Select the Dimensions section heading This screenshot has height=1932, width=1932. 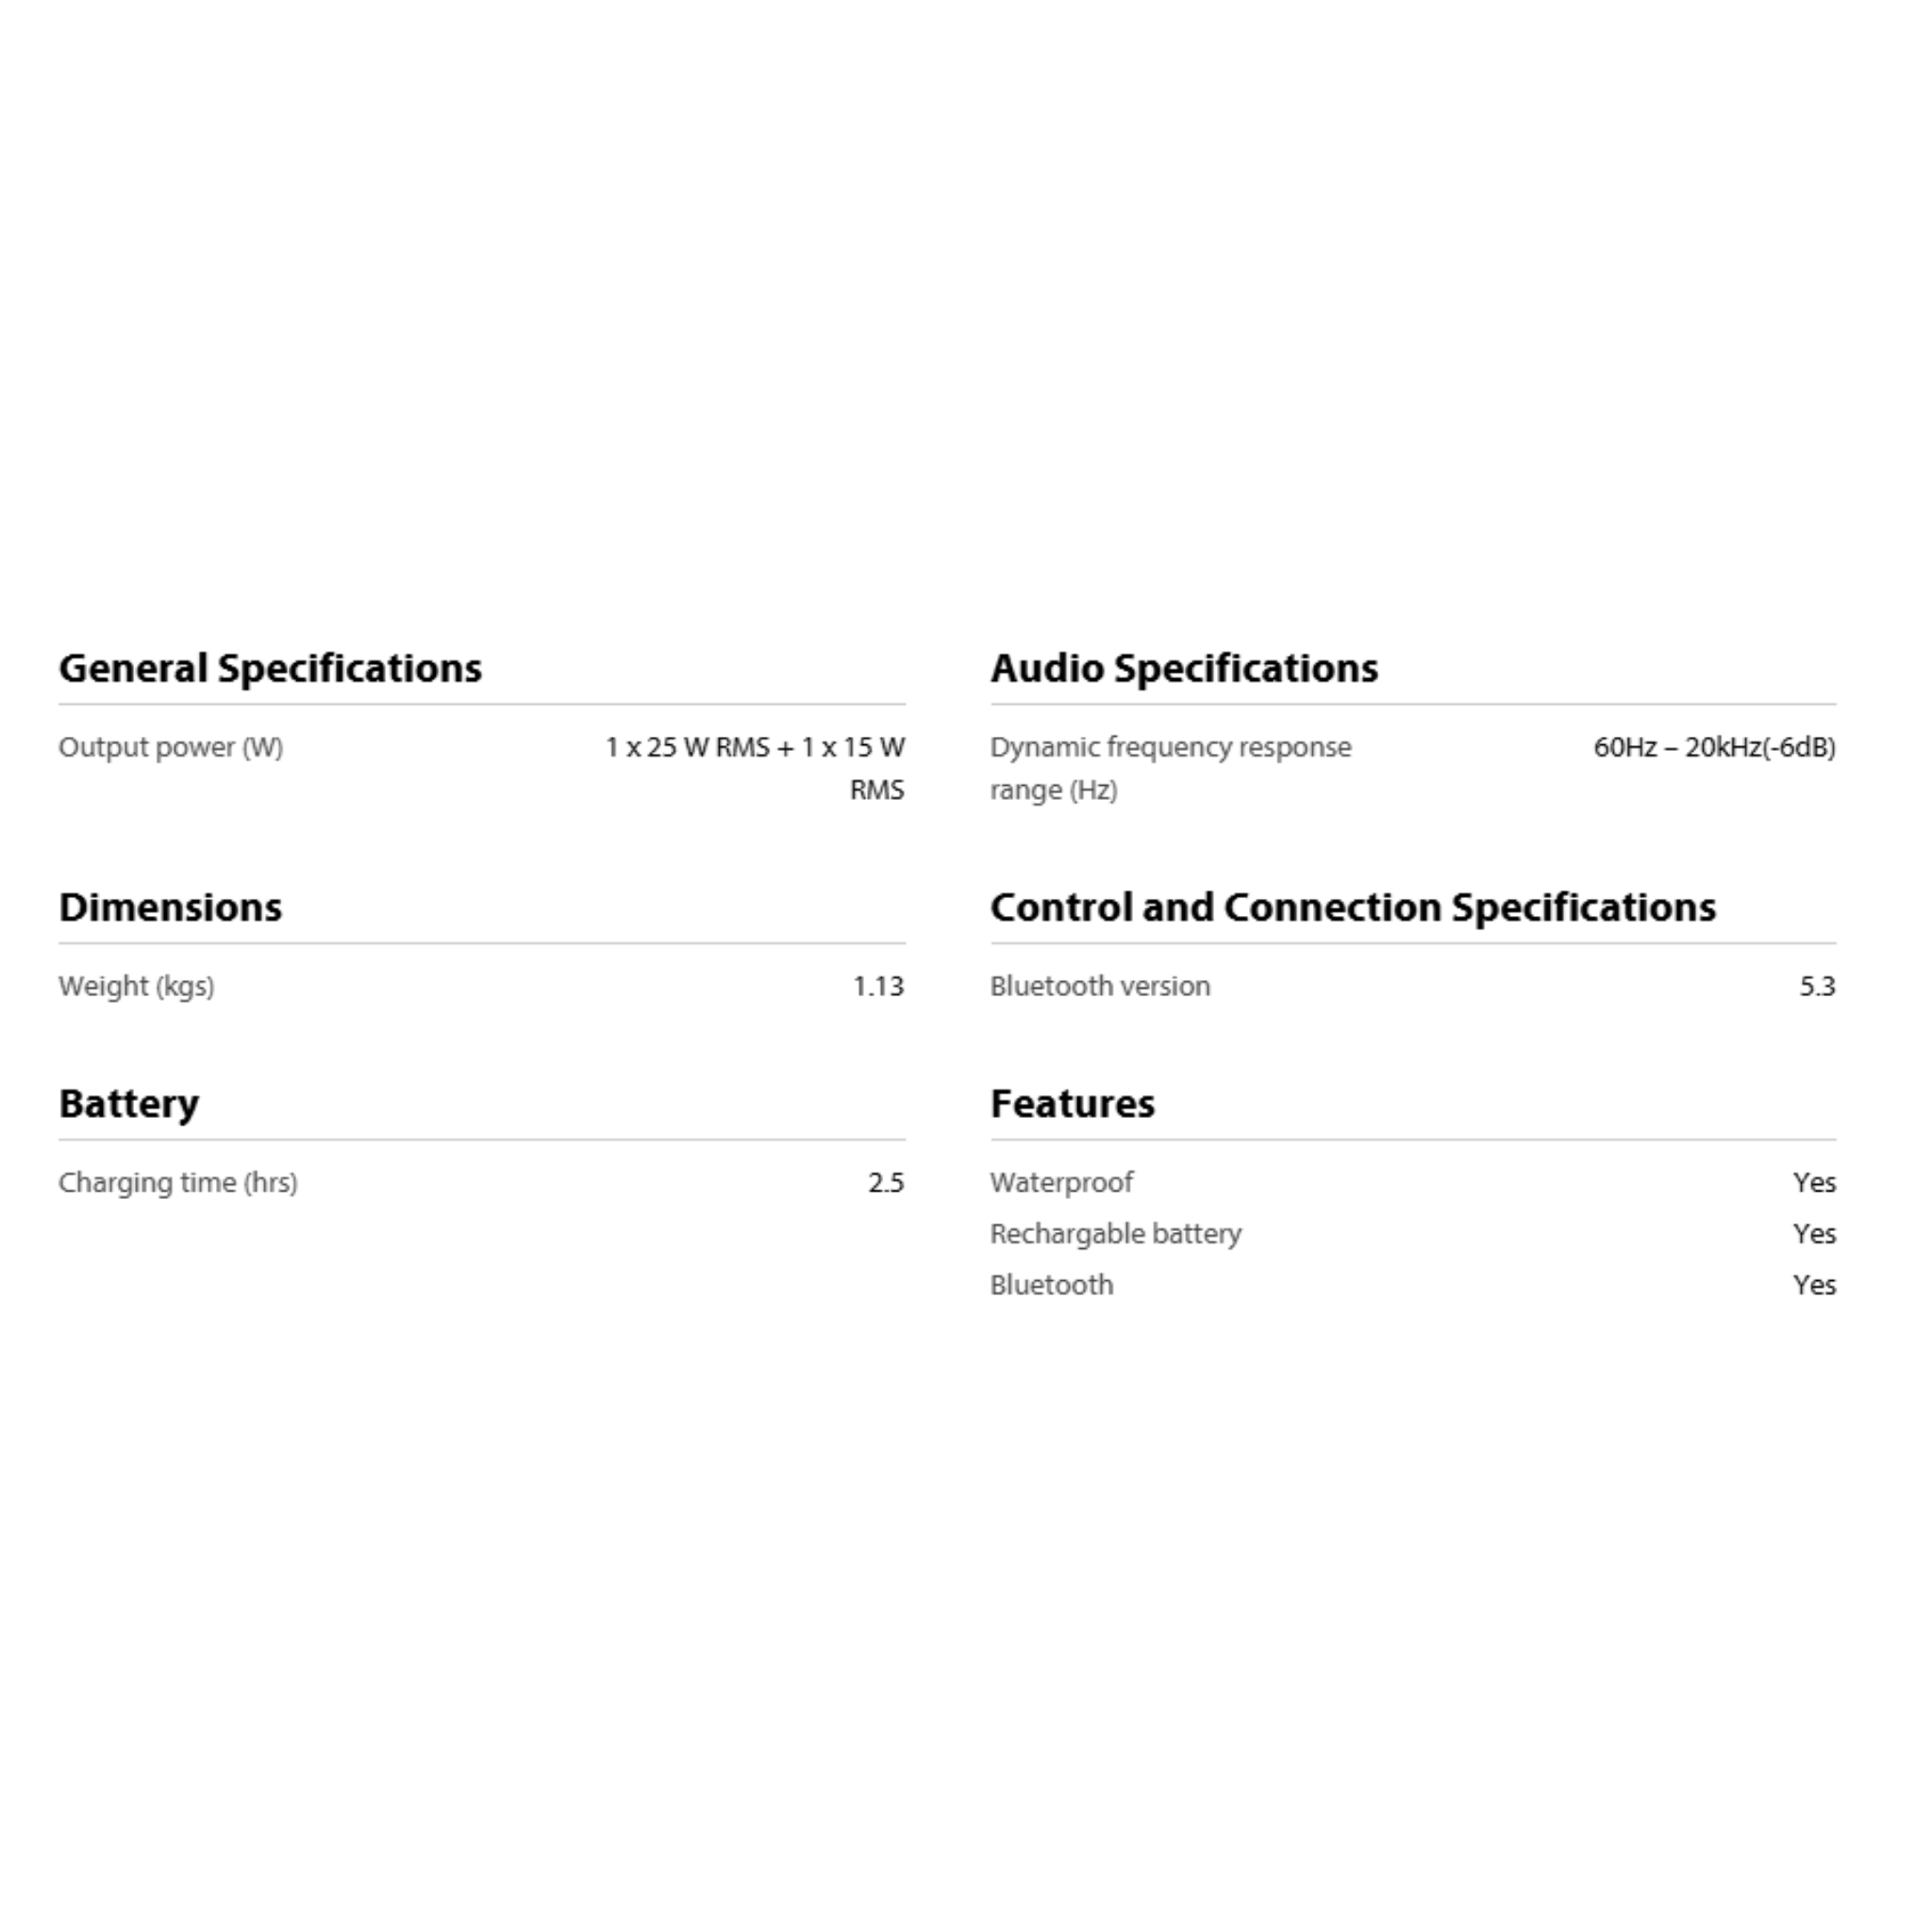(170, 907)
